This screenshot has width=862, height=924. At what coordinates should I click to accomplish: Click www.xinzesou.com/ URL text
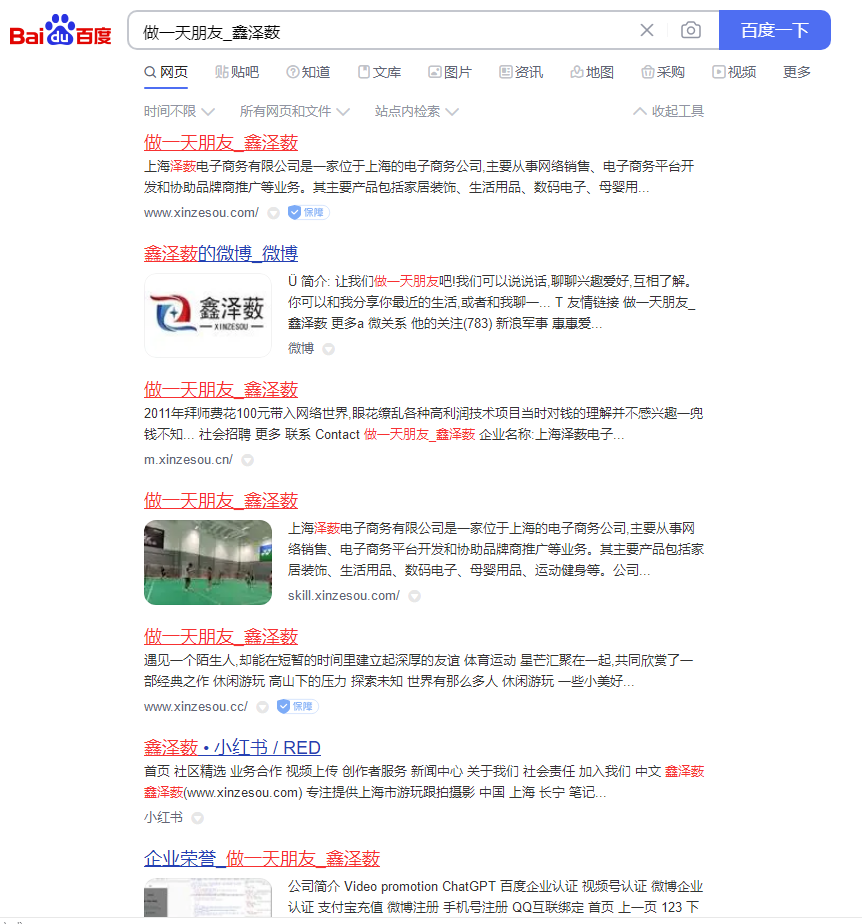click(x=201, y=213)
